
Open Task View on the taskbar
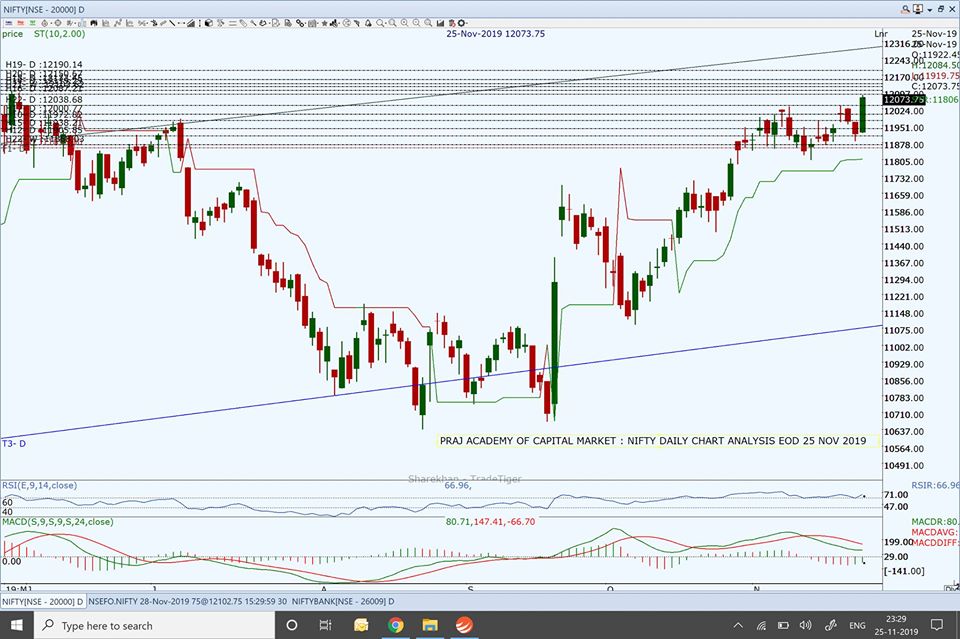pyautogui.click(x=325, y=625)
